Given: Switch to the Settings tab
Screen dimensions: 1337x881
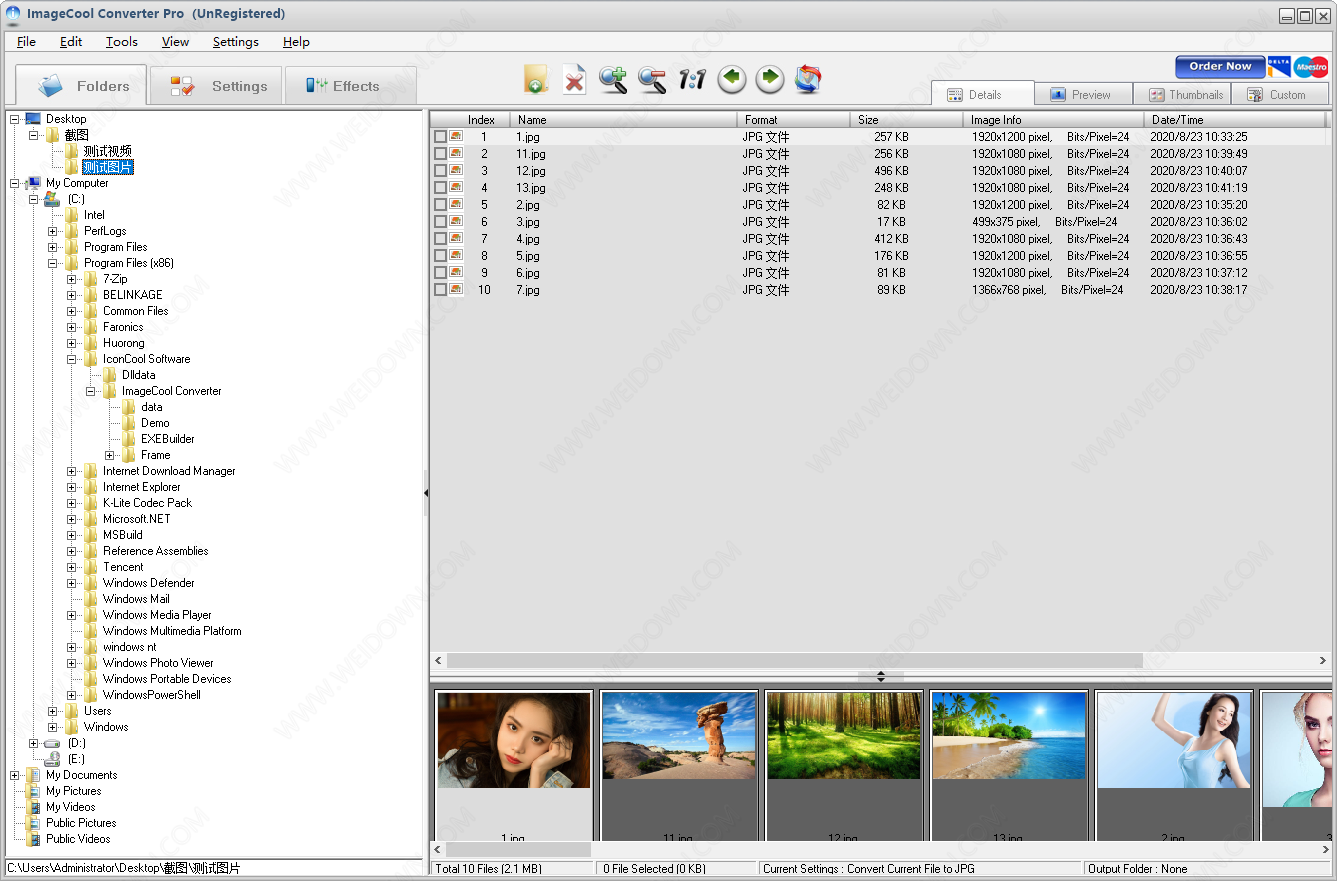Looking at the screenshot, I should point(216,86).
